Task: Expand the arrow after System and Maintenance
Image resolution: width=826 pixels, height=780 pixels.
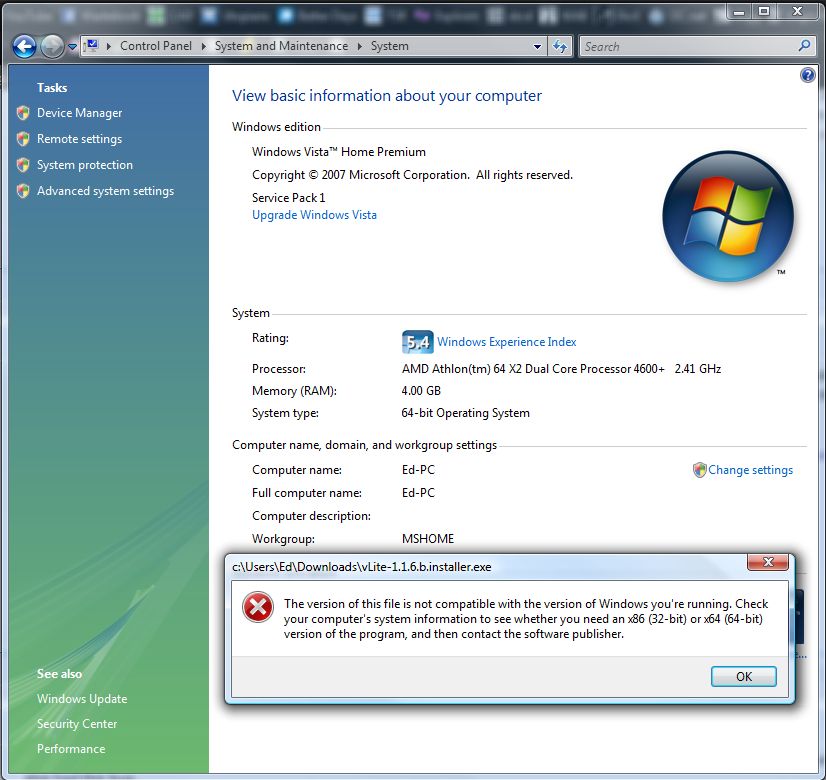Action: click(x=360, y=46)
